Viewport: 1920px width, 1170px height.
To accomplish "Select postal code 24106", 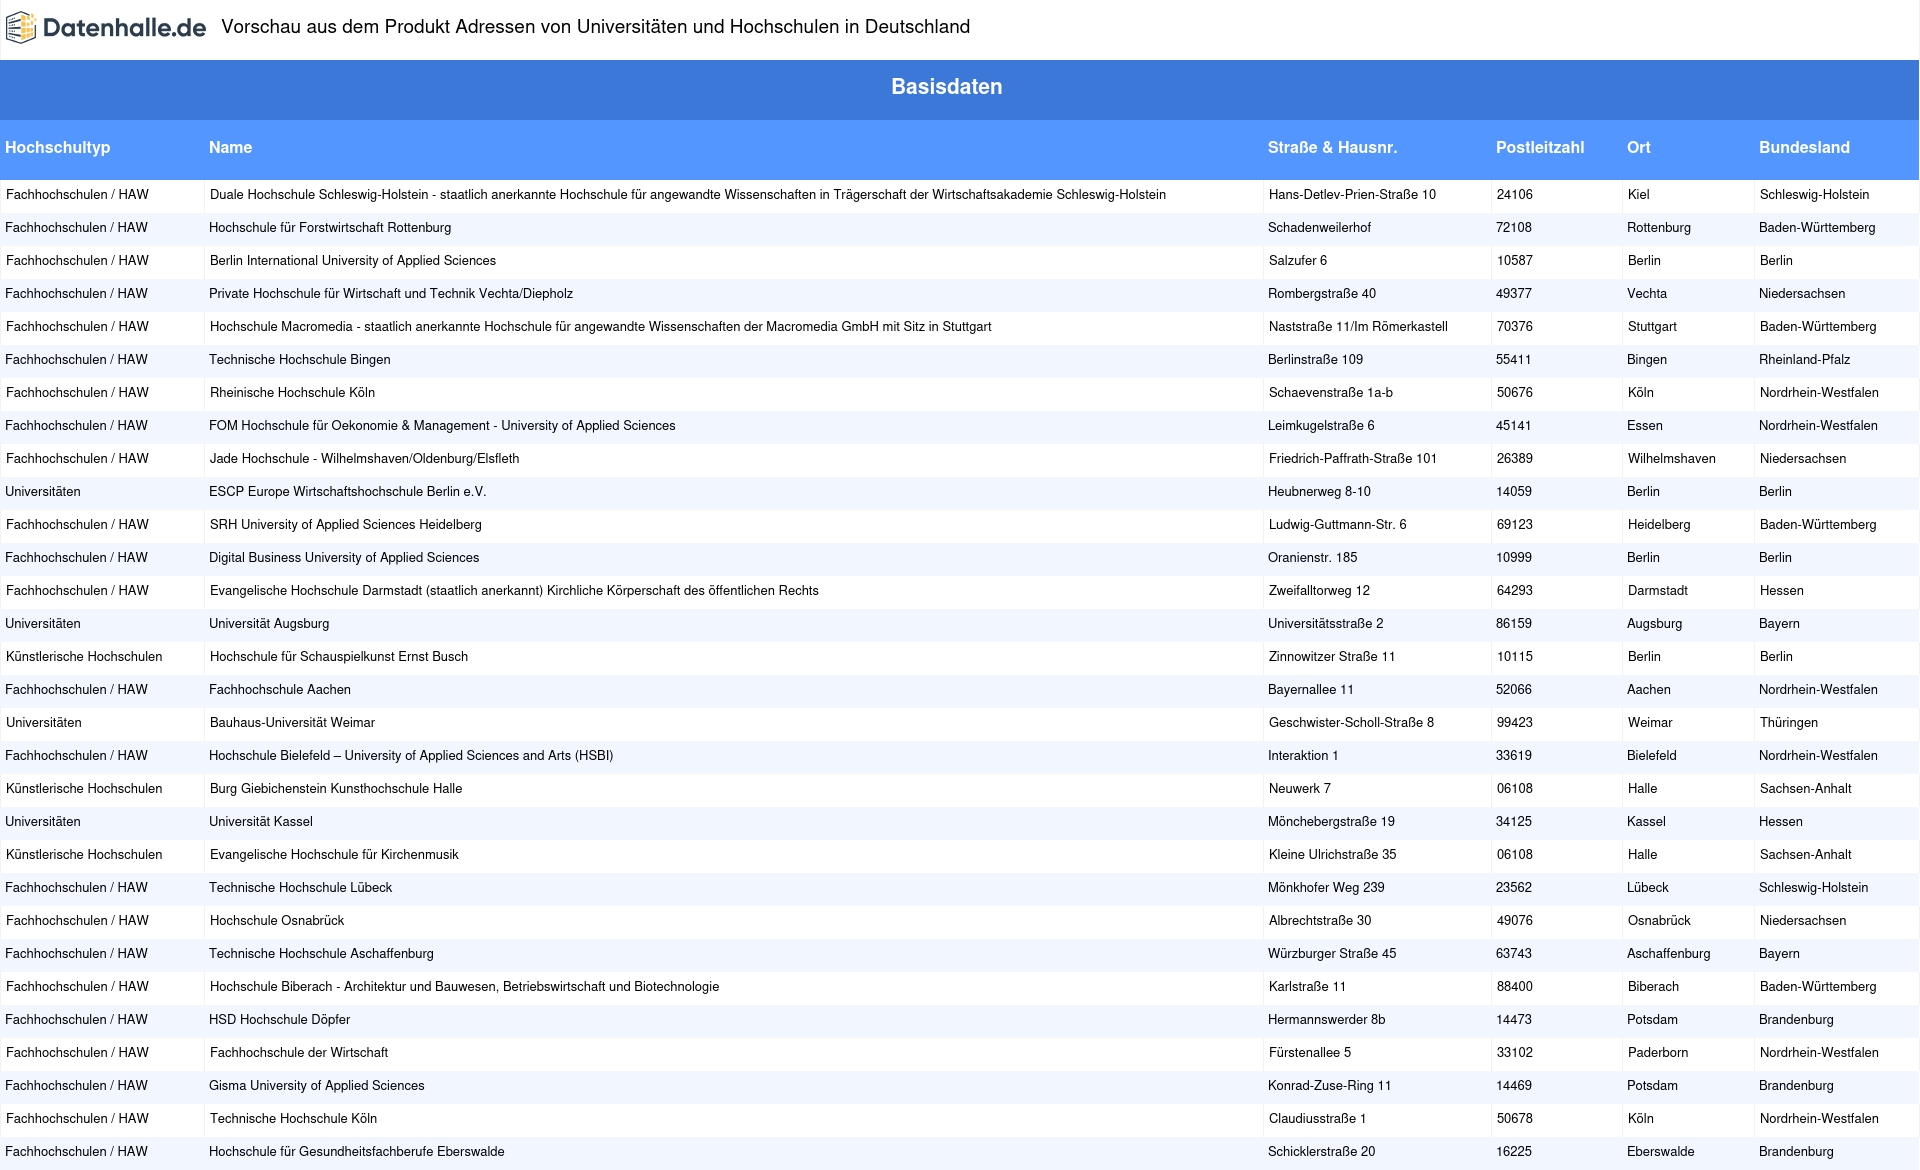I will click(x=1514, y=195).
